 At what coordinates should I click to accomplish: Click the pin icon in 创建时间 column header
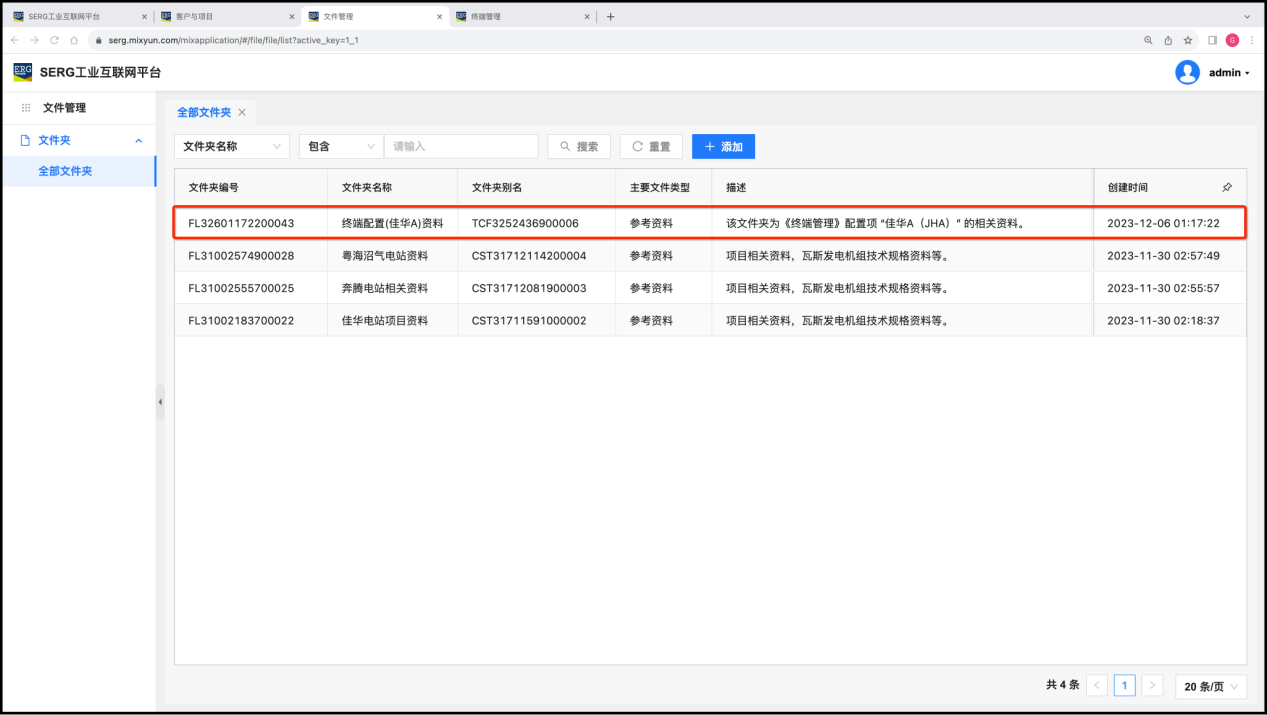(1227, 187)
